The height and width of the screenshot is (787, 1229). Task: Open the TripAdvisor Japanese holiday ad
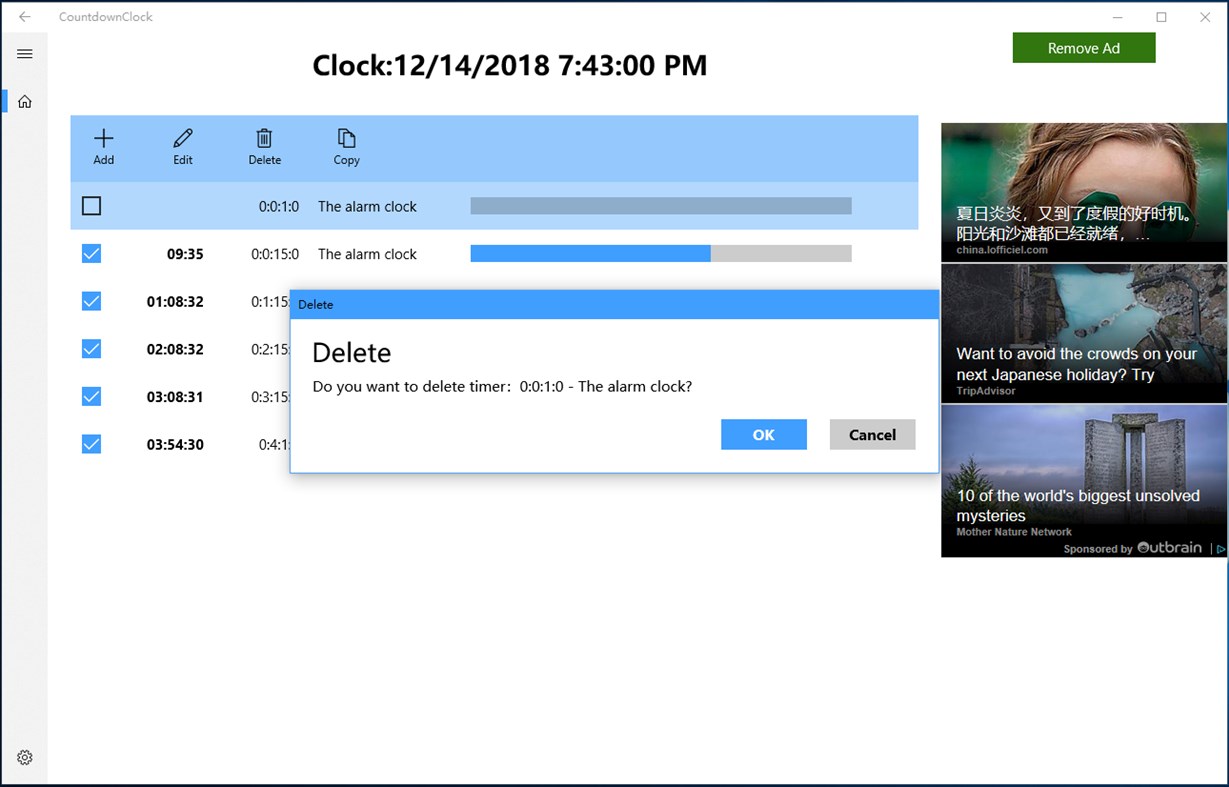pos(1083,333)
